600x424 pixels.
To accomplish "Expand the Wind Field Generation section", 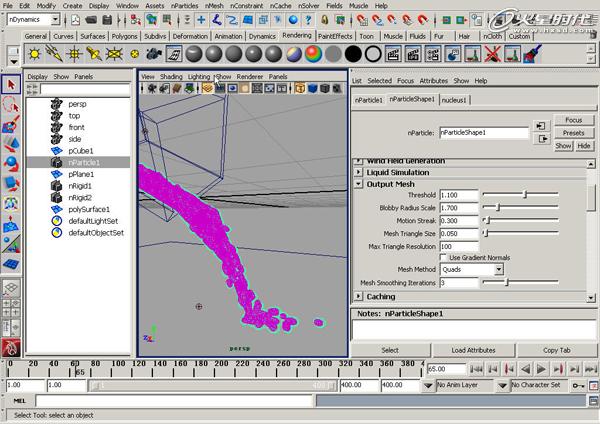I will [358, 161].
